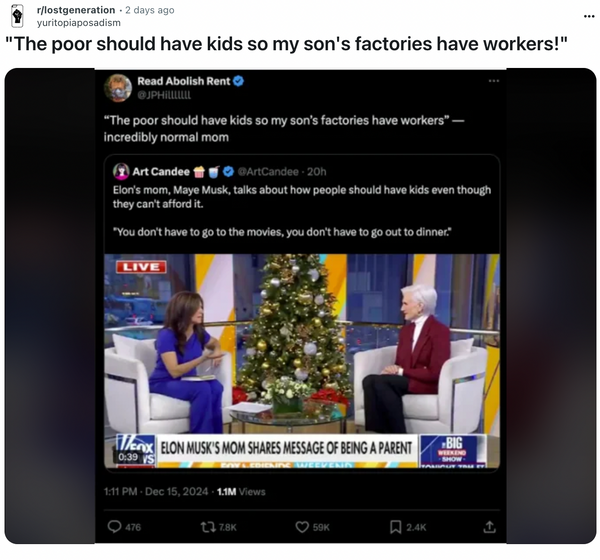Click the share upload icon on the tweet
This screenshot has height=560, width=600.
[x=489, y=527]
